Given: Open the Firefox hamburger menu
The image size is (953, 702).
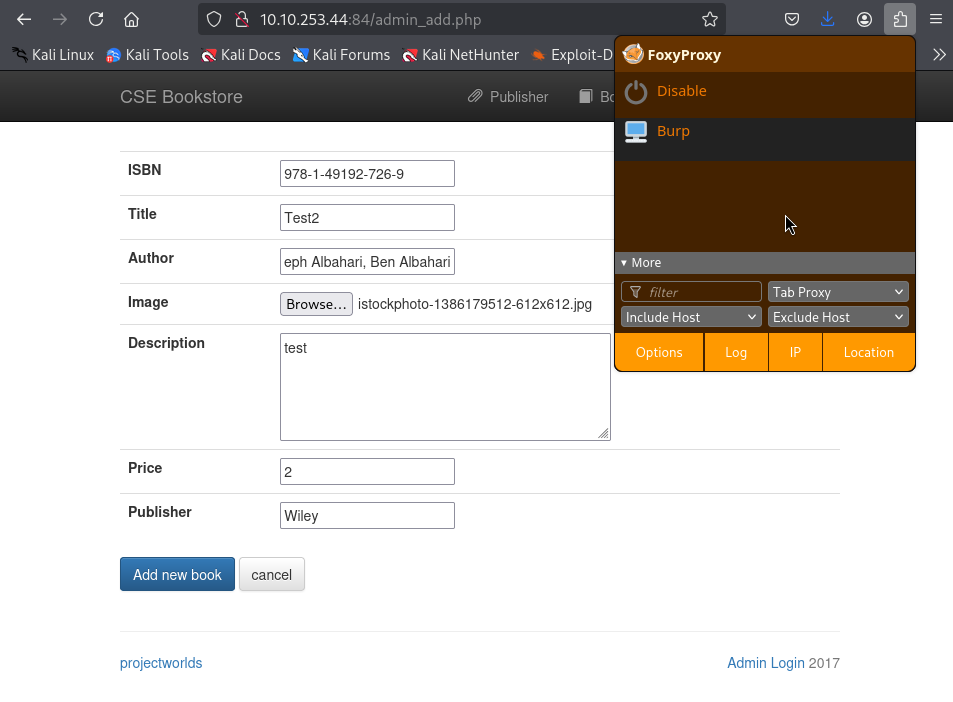Looking at the screenshot, I should (x=936, y=19).
